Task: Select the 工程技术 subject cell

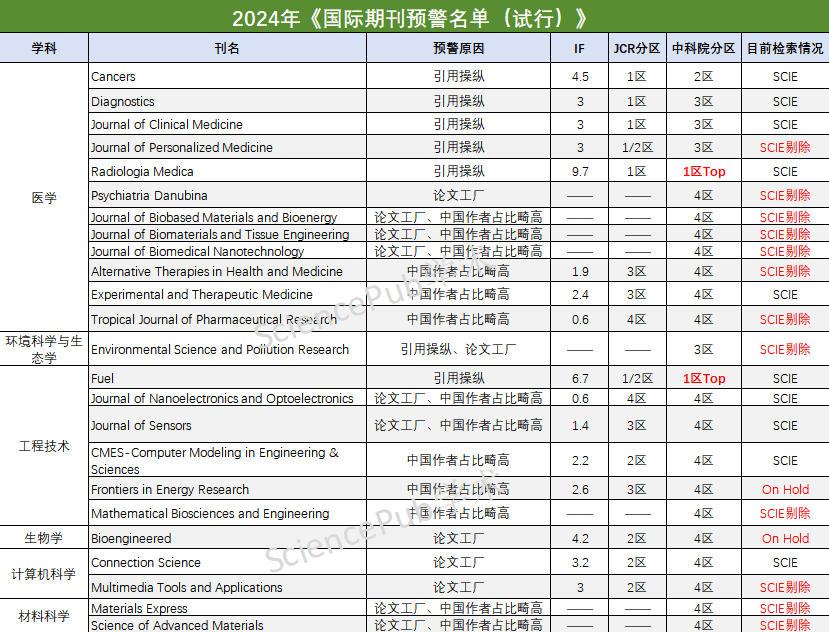Action: 44,446
